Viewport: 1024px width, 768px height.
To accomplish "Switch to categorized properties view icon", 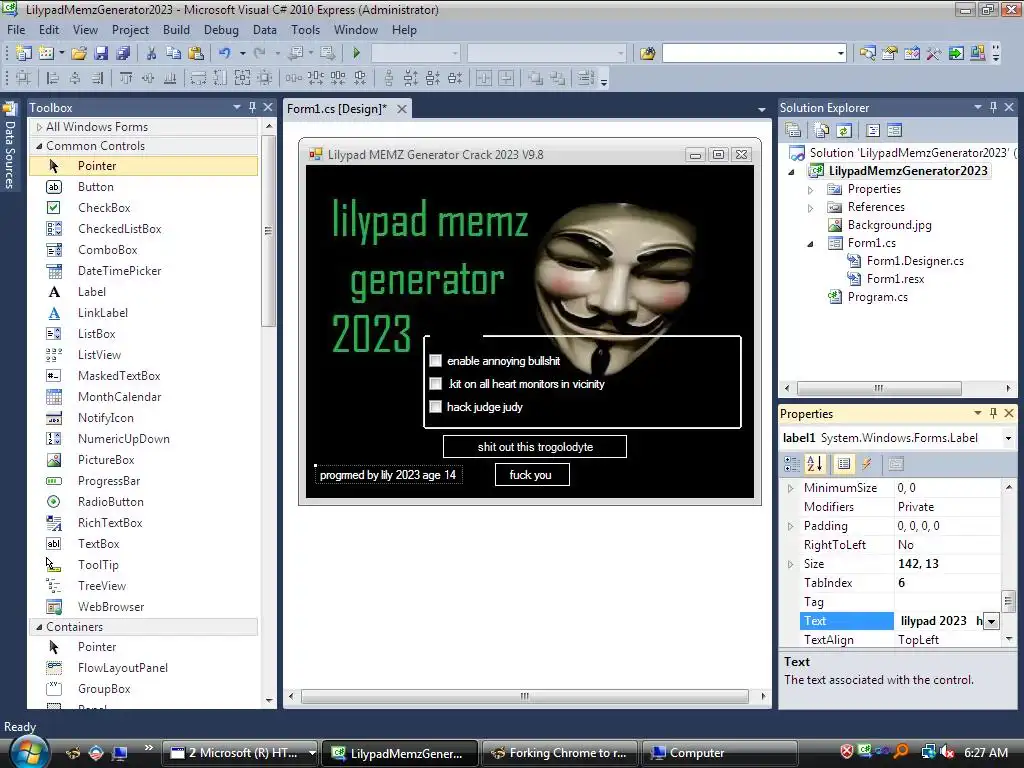I will pos(792,464).
